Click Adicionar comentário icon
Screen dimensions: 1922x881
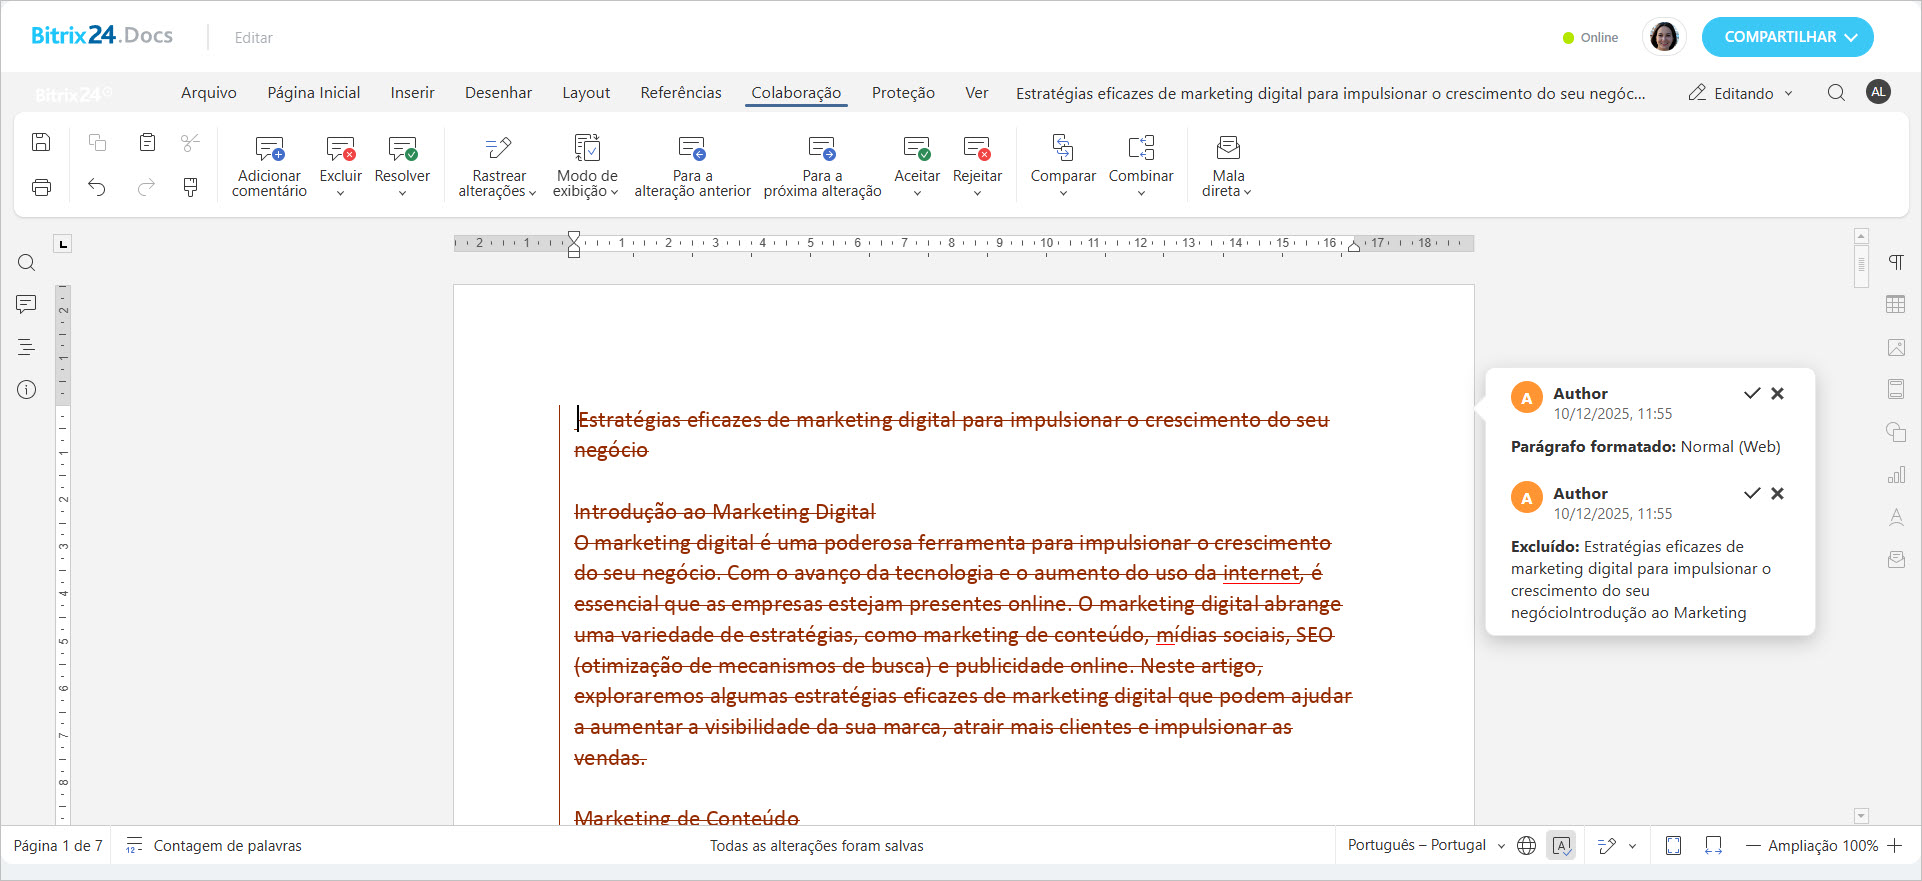(269, 149)
